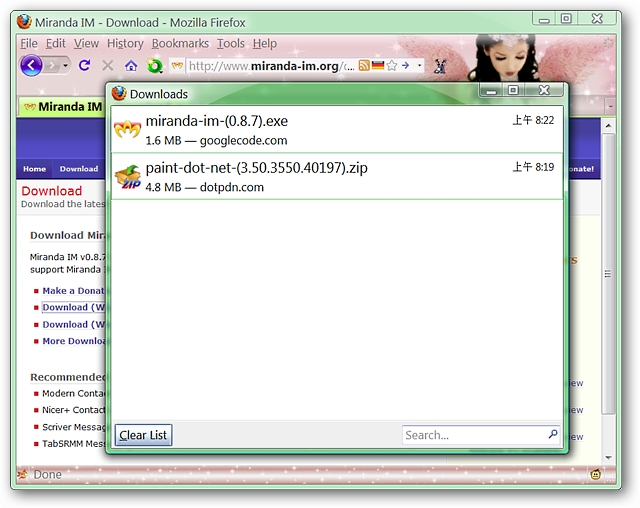The height and width of the screenshot is (508, 640).
Task: Go back with the blue Back arrow
Action: (31, 65)
